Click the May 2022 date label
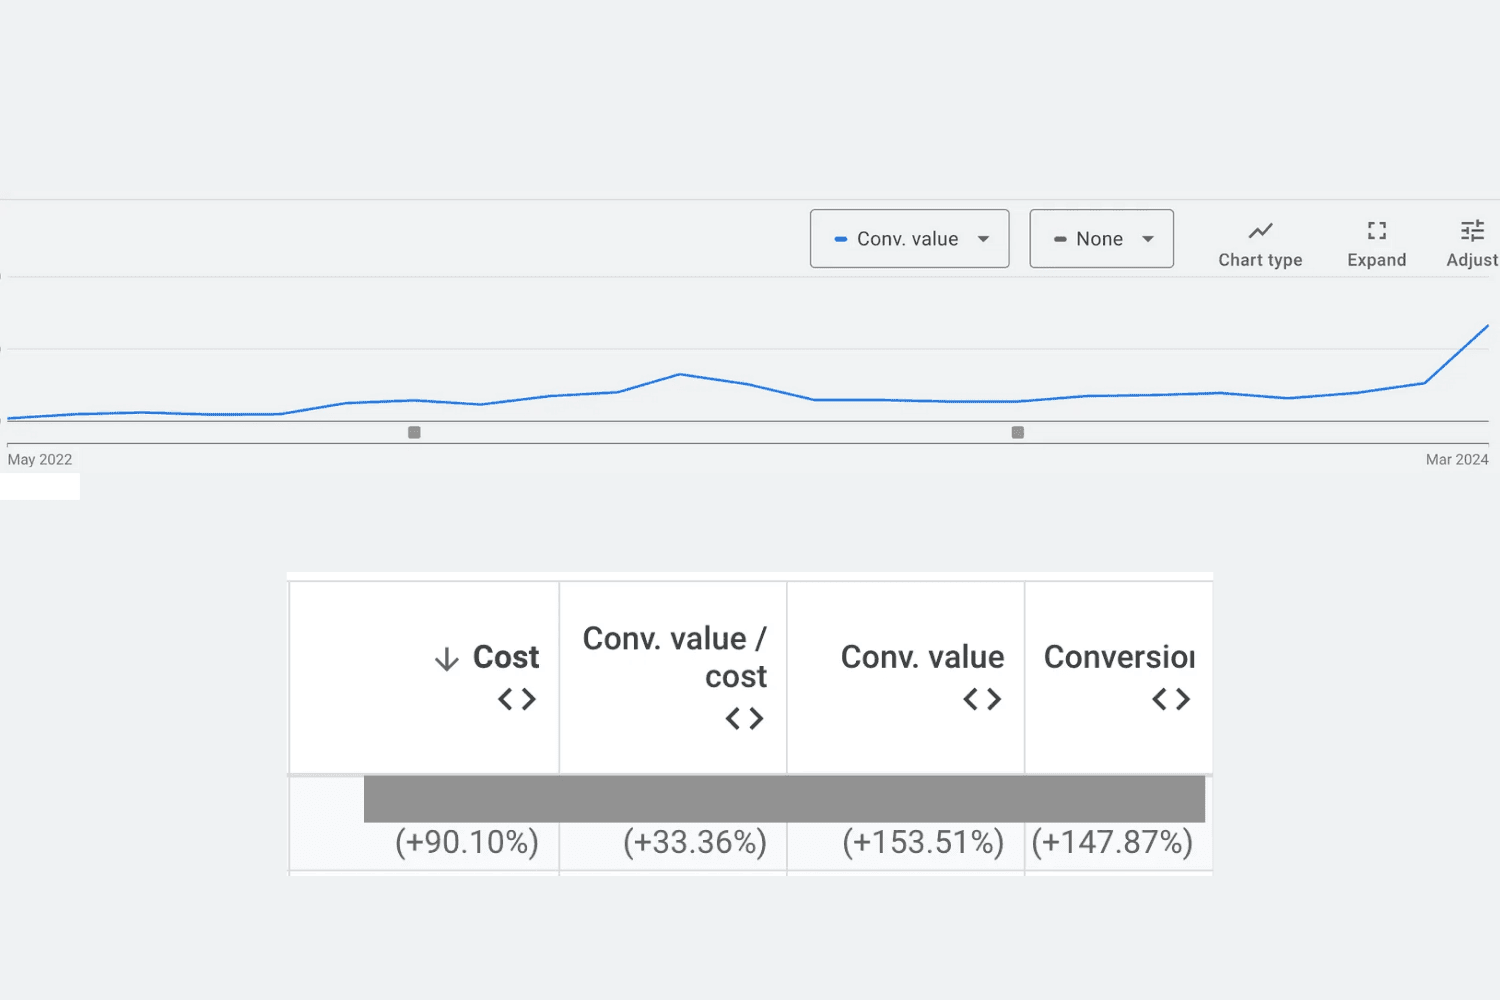This screenshot has width=1500, height=1000. (x=39, y=459)
